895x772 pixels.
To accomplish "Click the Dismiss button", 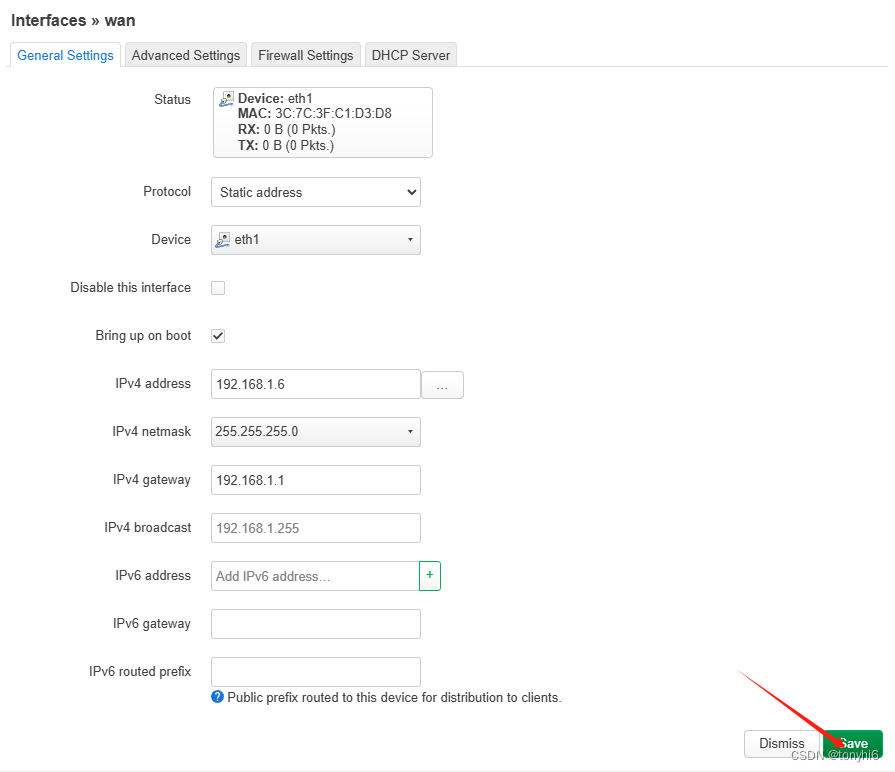I will (781, 744).
